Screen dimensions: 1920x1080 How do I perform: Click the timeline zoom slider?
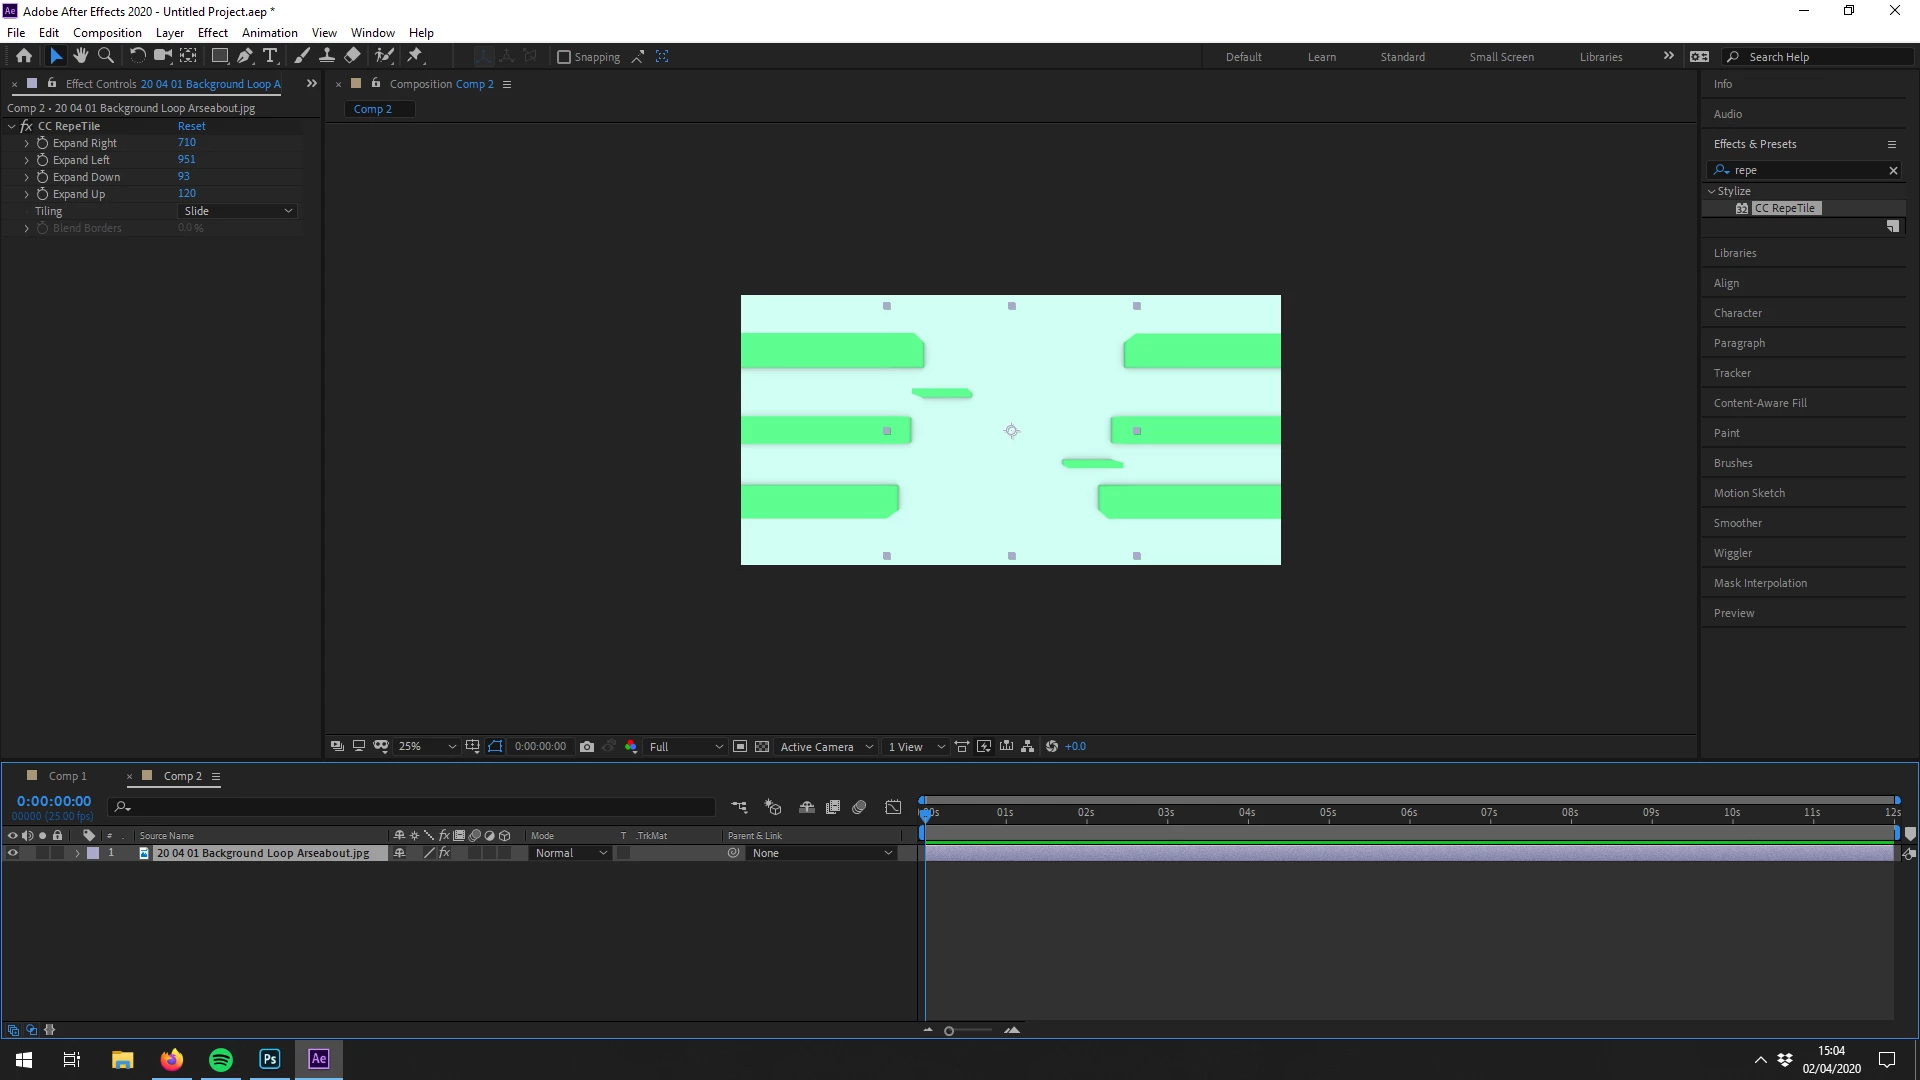tap(949, 1031)
